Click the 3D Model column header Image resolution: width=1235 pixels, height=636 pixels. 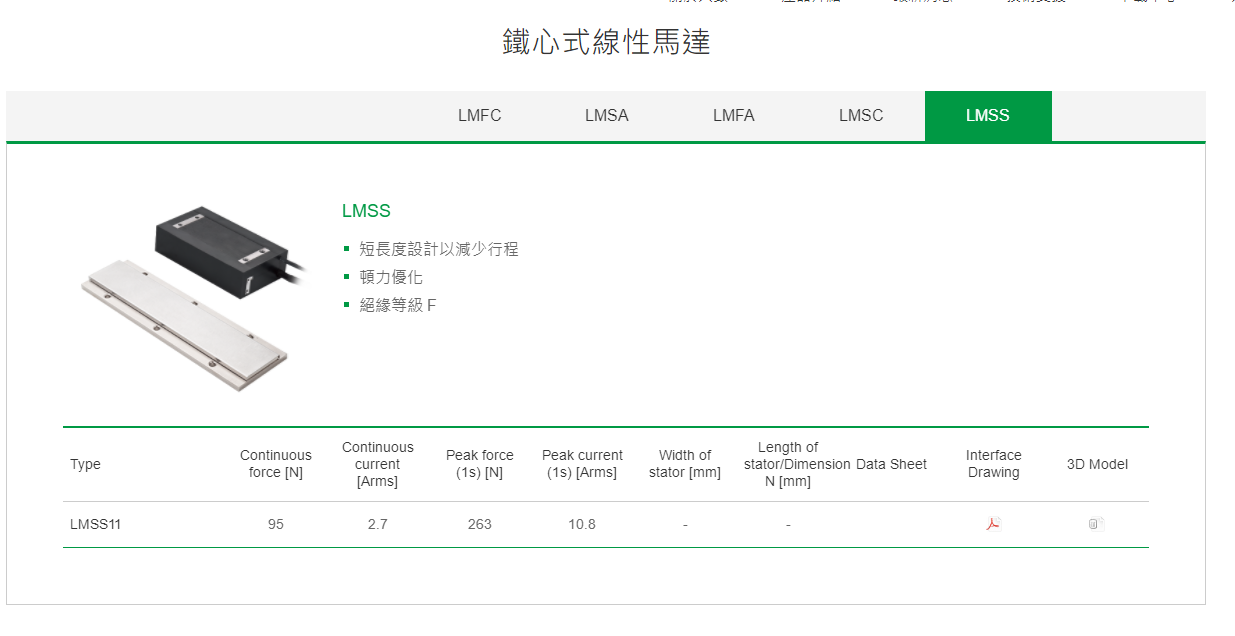tap(1097, 464)
